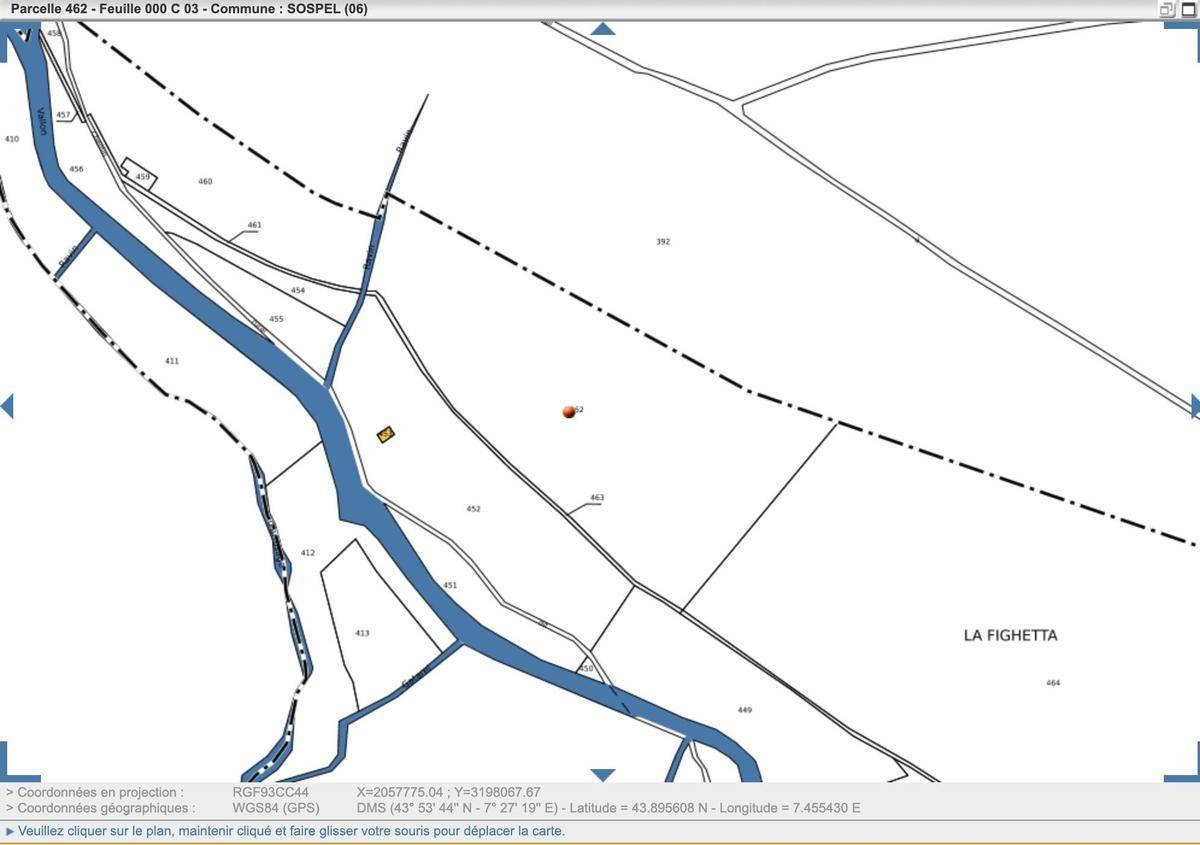Select parcel 392 on the map
1200x845 pixels.
pyautogui.click(x=663, y=242)
